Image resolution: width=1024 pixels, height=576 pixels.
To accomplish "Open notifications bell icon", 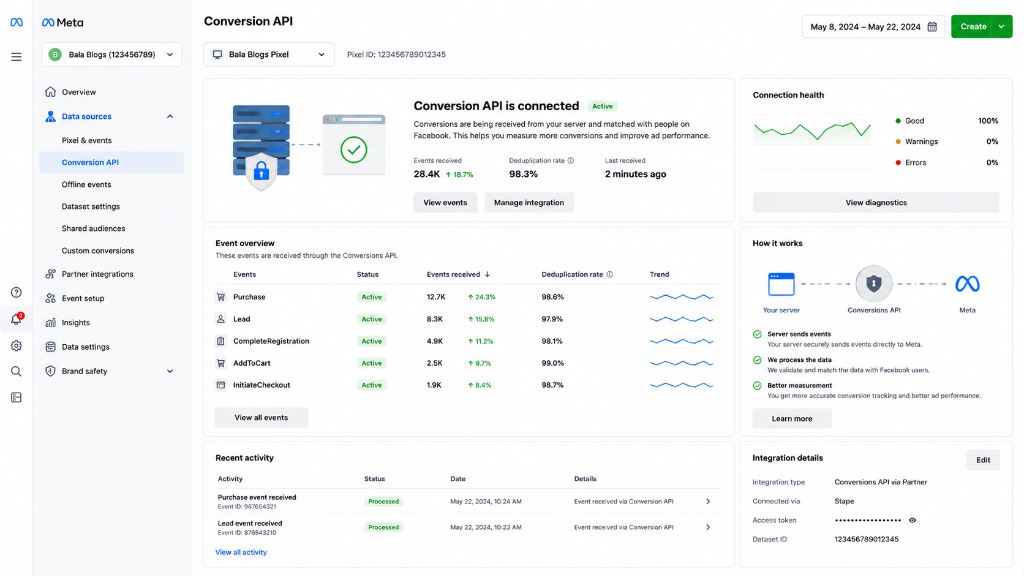I will tap(16, 319).
